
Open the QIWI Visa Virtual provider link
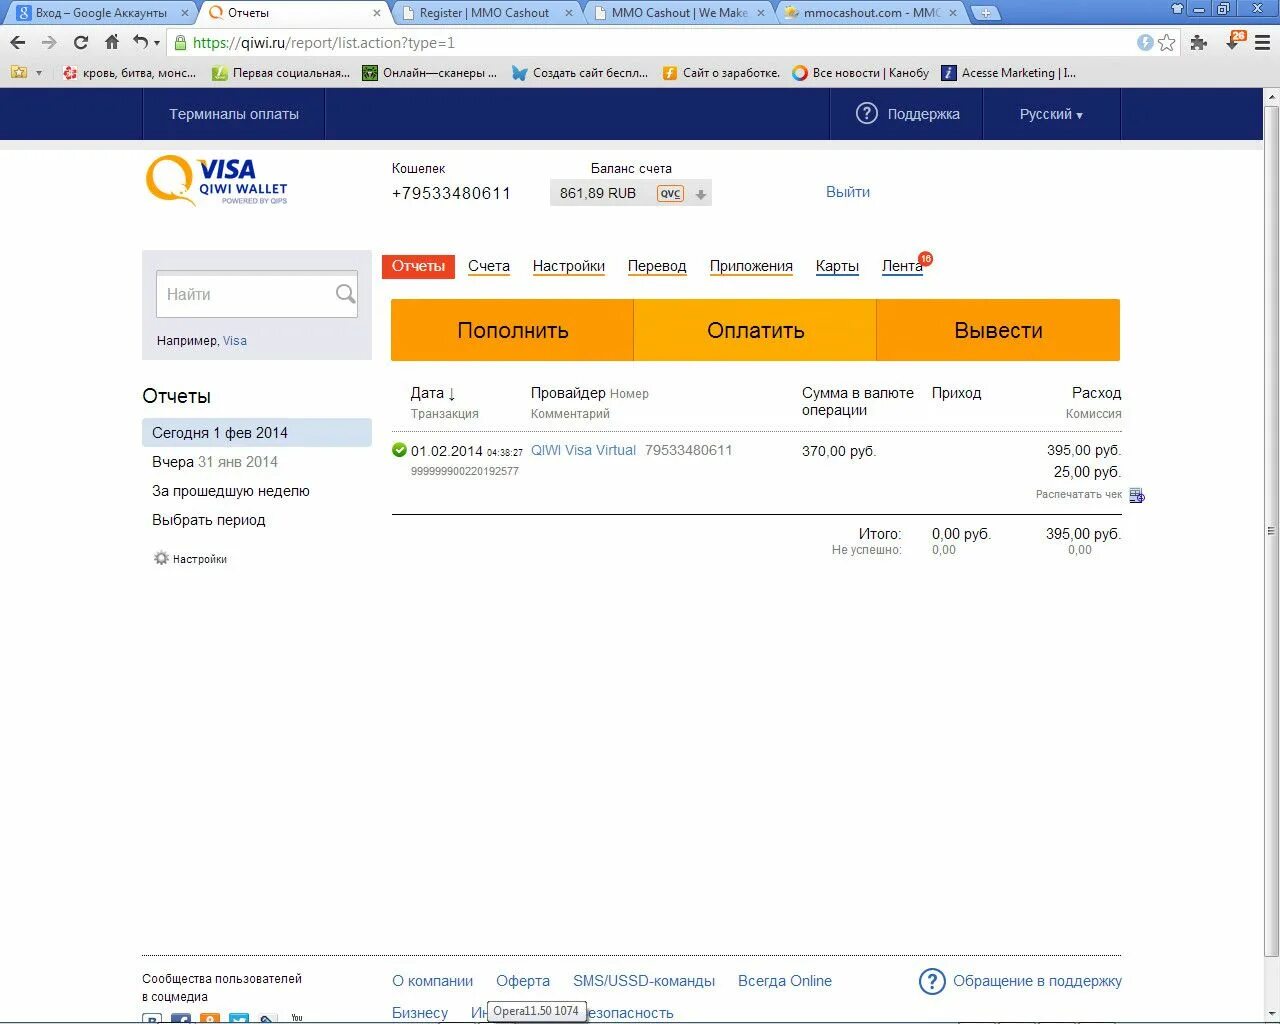click(583, 450)
